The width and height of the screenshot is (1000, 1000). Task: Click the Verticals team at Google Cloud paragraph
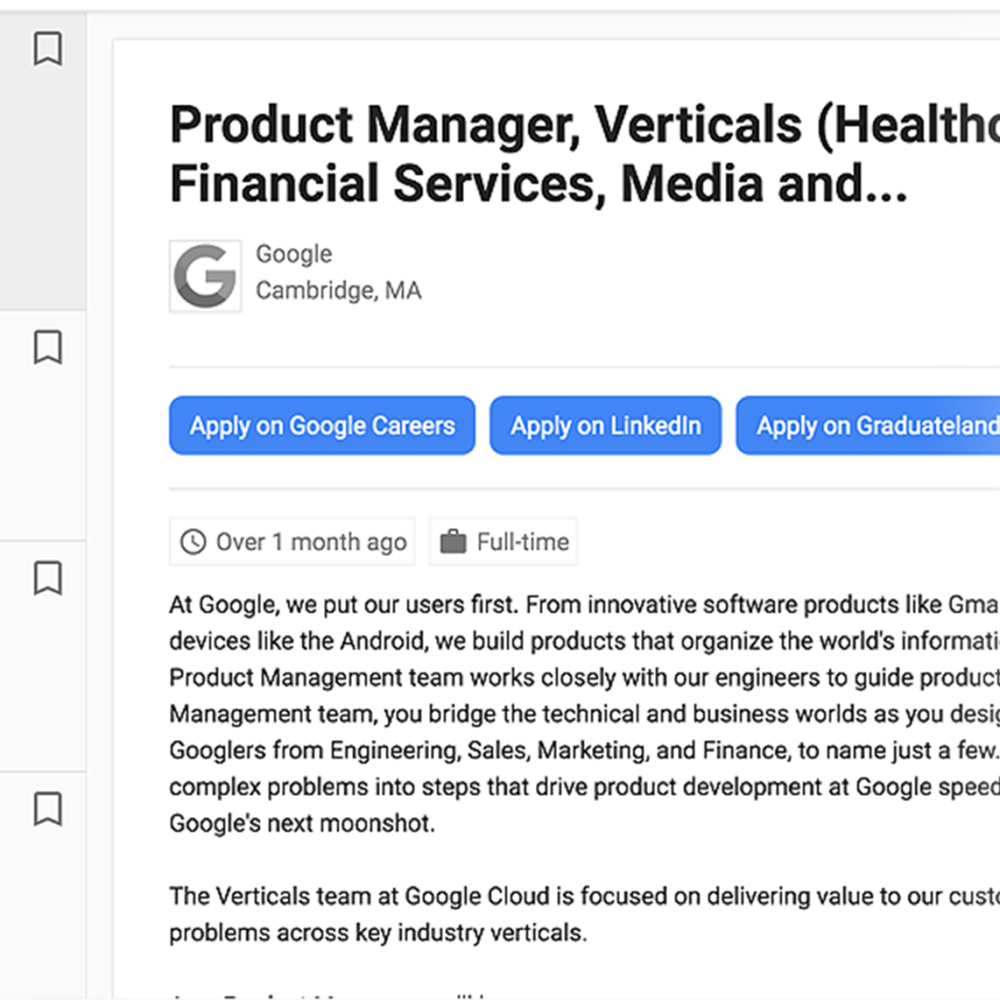coord(584,914)
